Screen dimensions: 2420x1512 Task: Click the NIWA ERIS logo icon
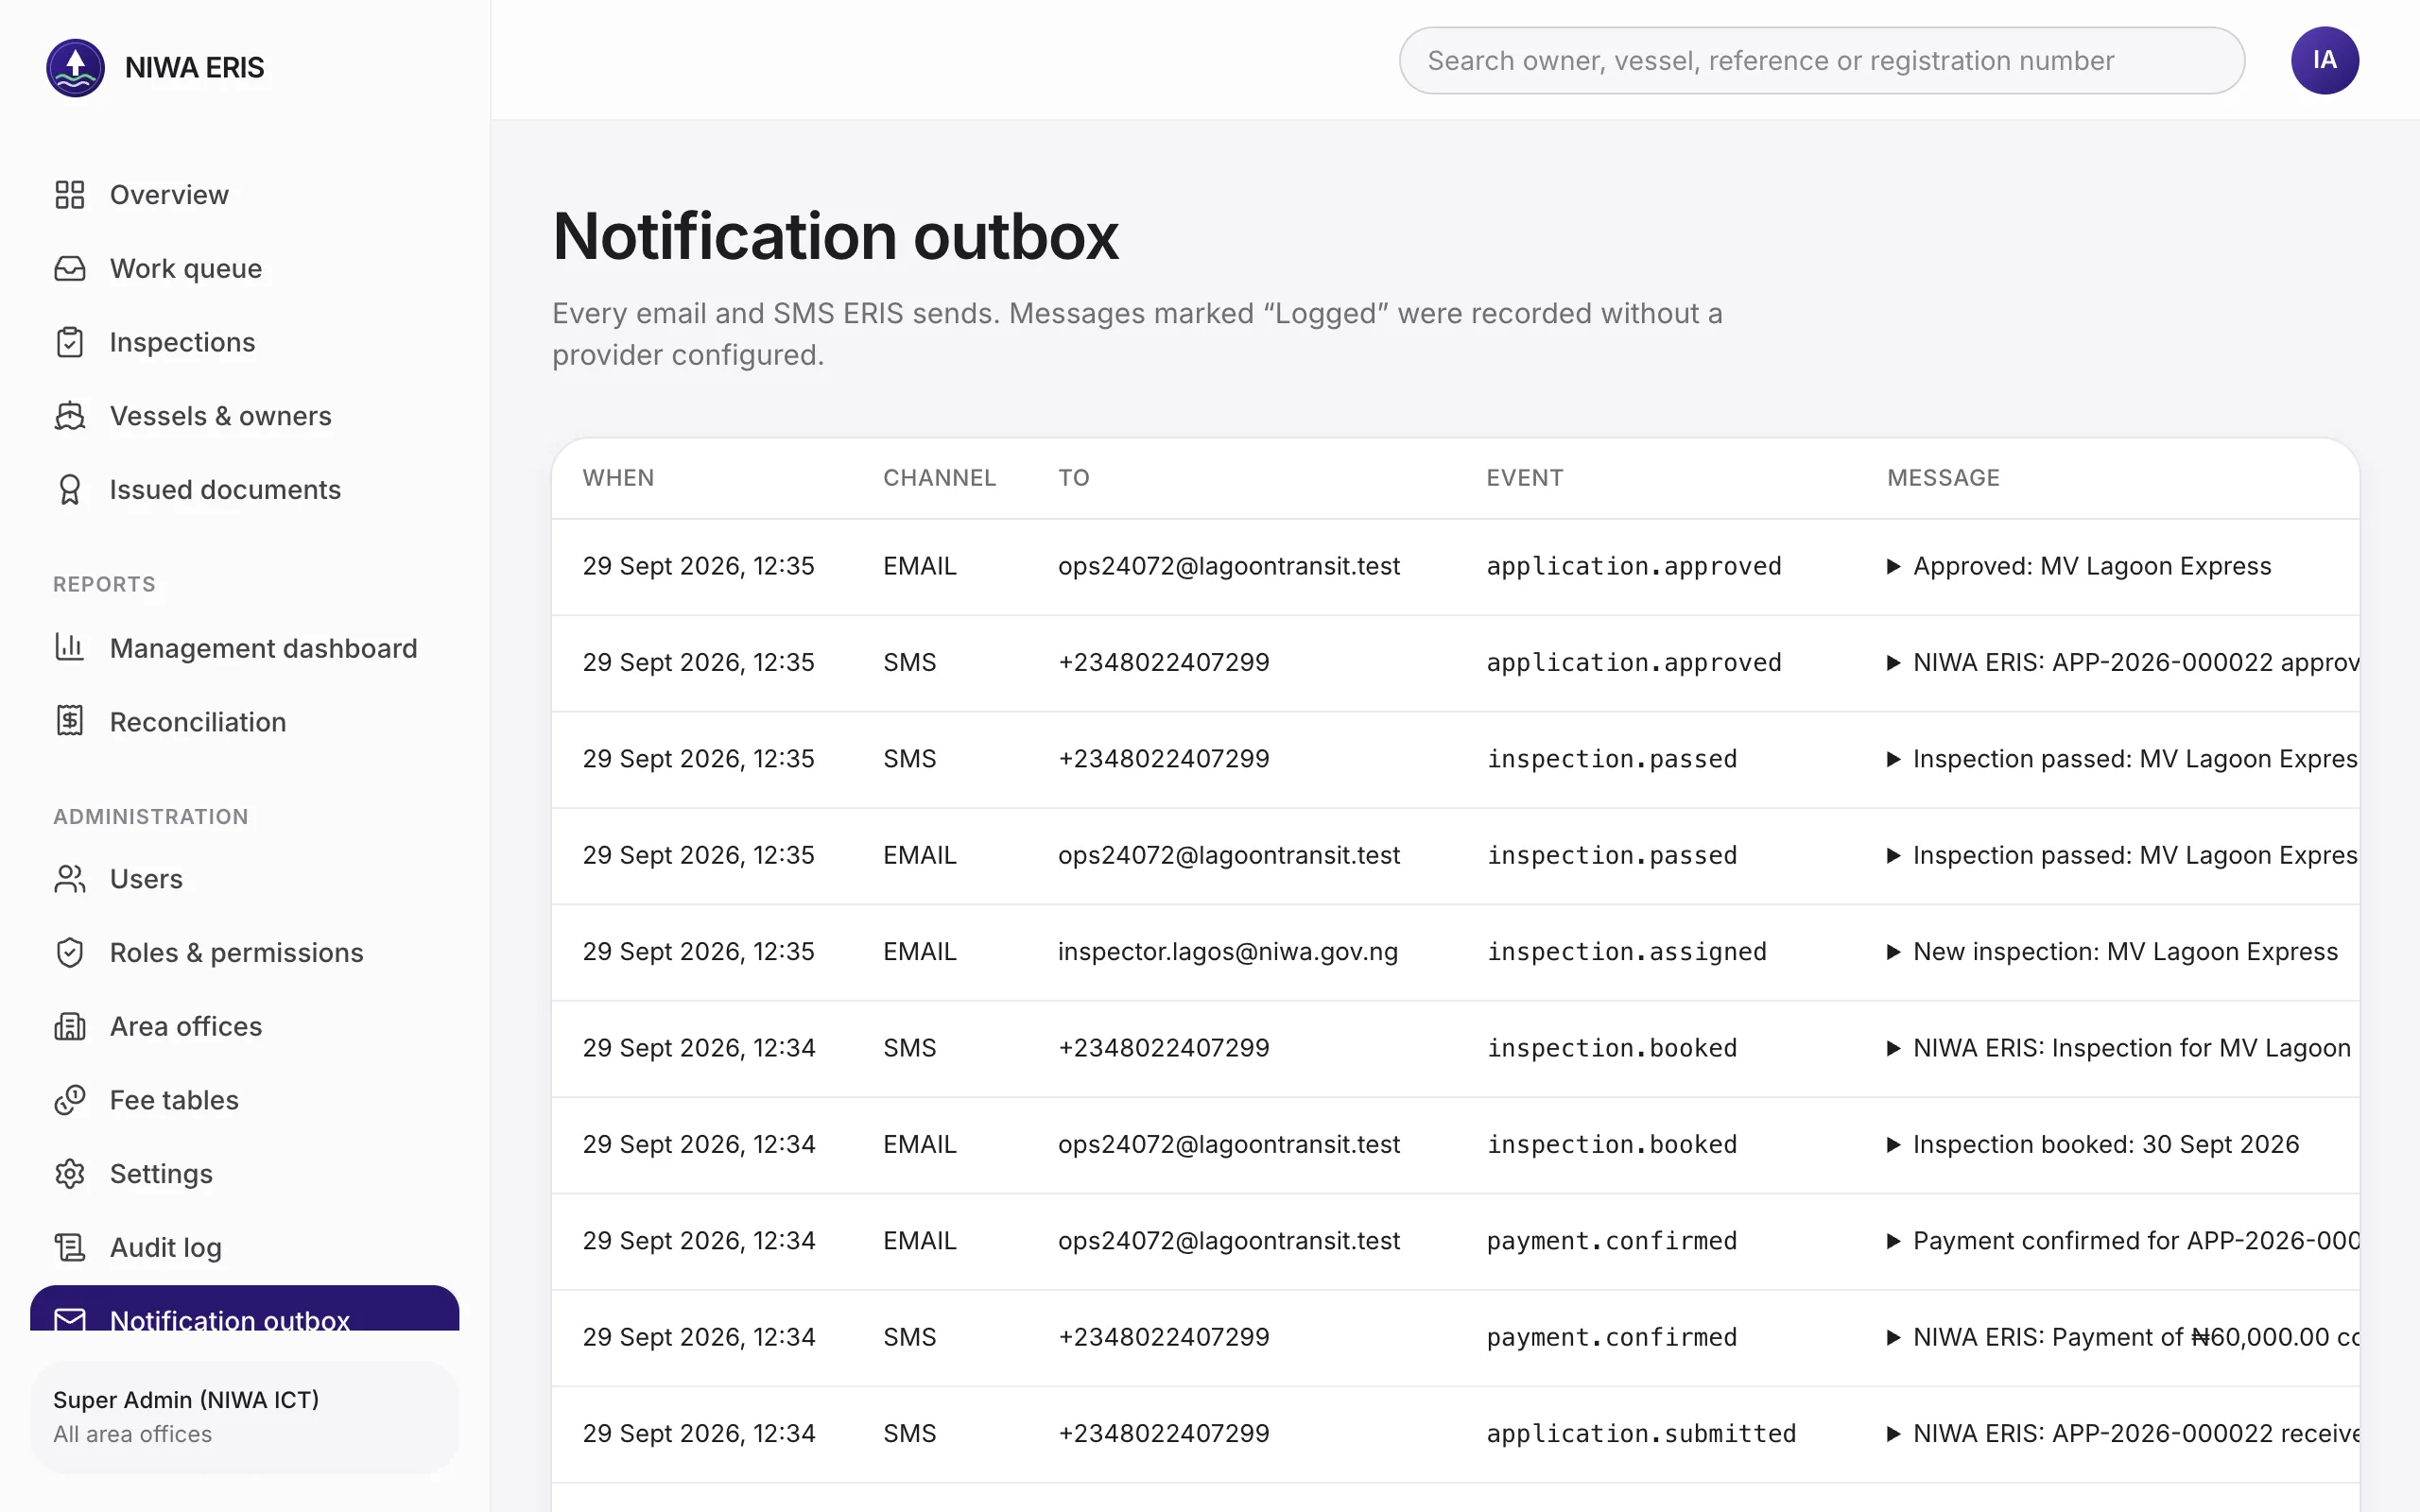[75, 67]
